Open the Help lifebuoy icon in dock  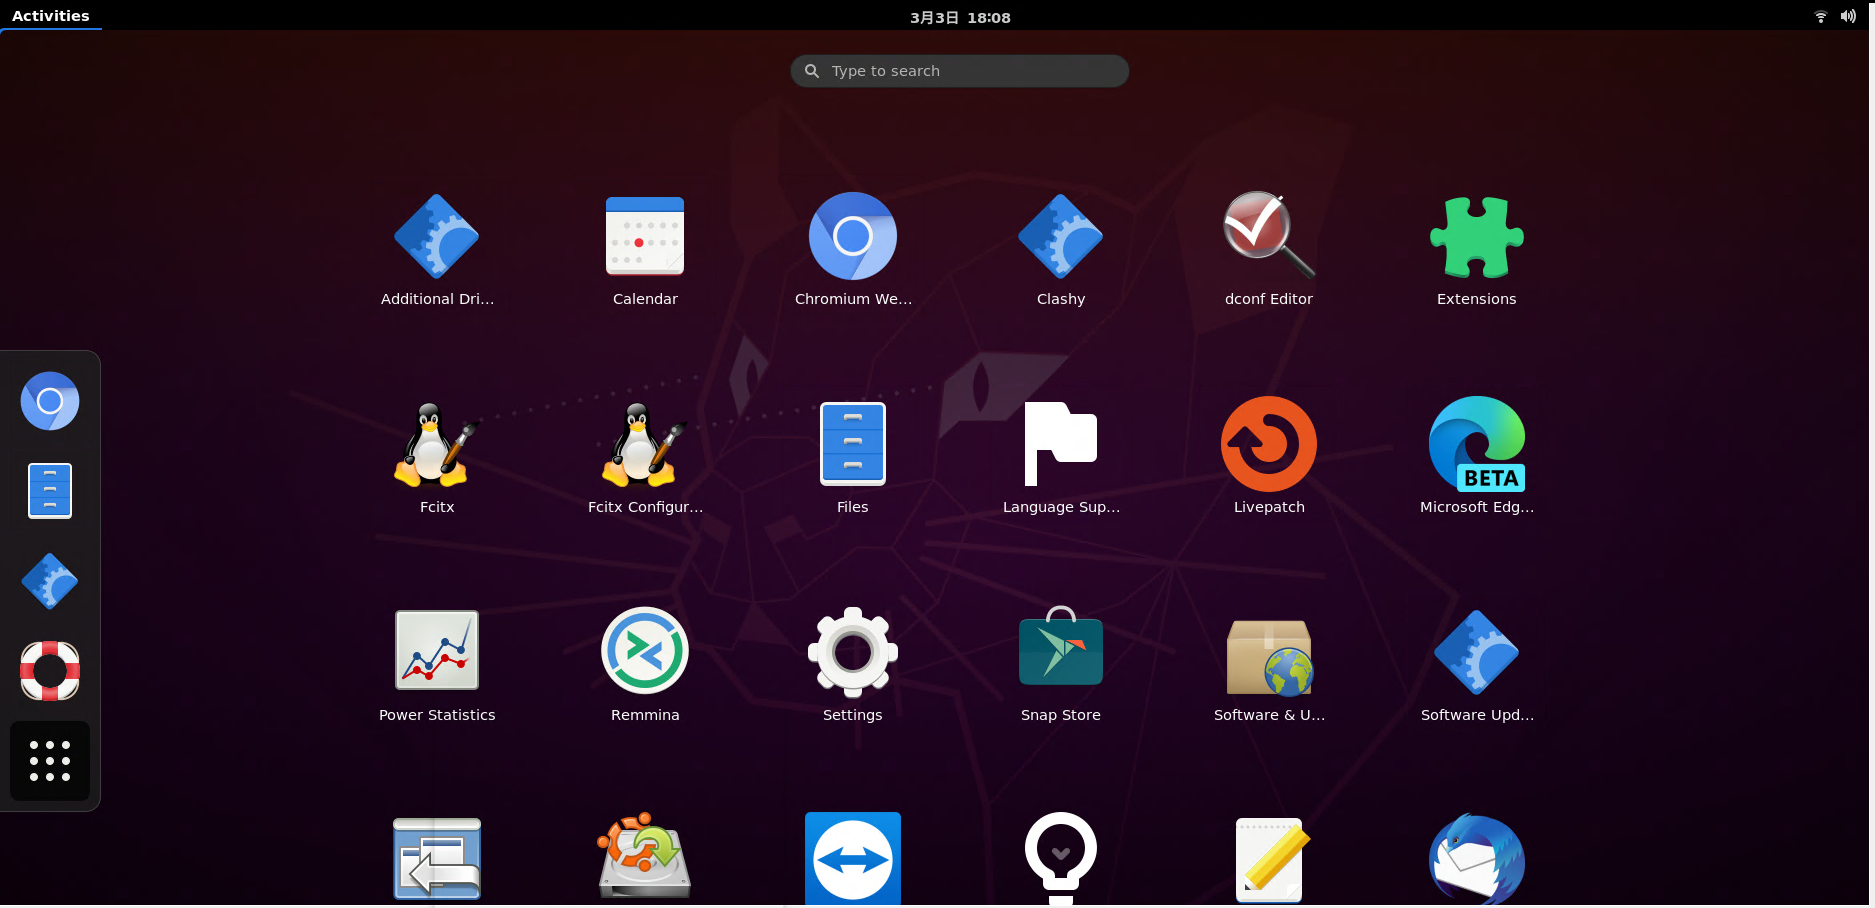tap(50, 671)
